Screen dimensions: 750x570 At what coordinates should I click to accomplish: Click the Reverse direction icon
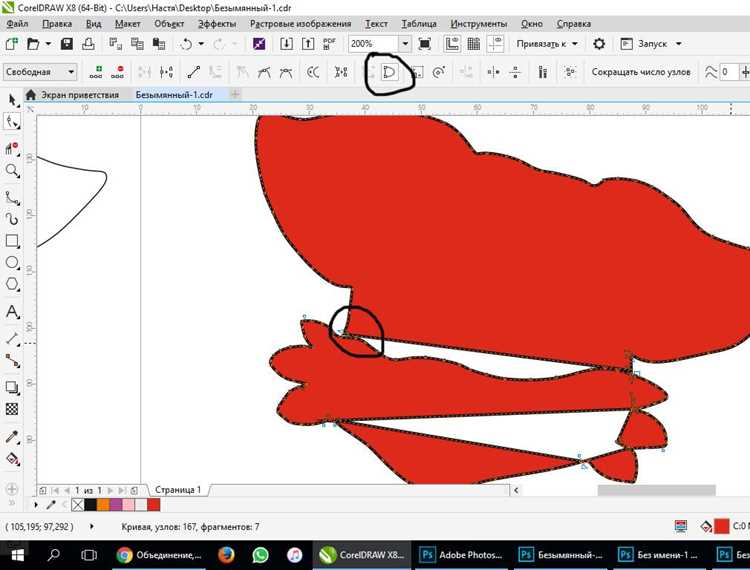point(313,72)
